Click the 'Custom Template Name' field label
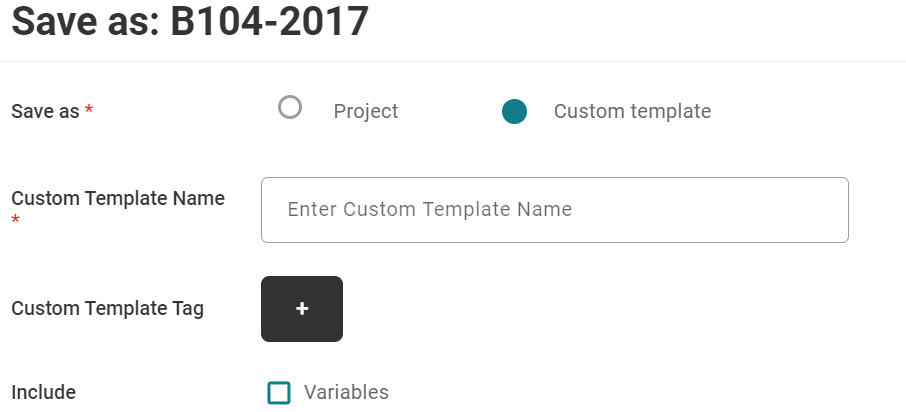 118,198
